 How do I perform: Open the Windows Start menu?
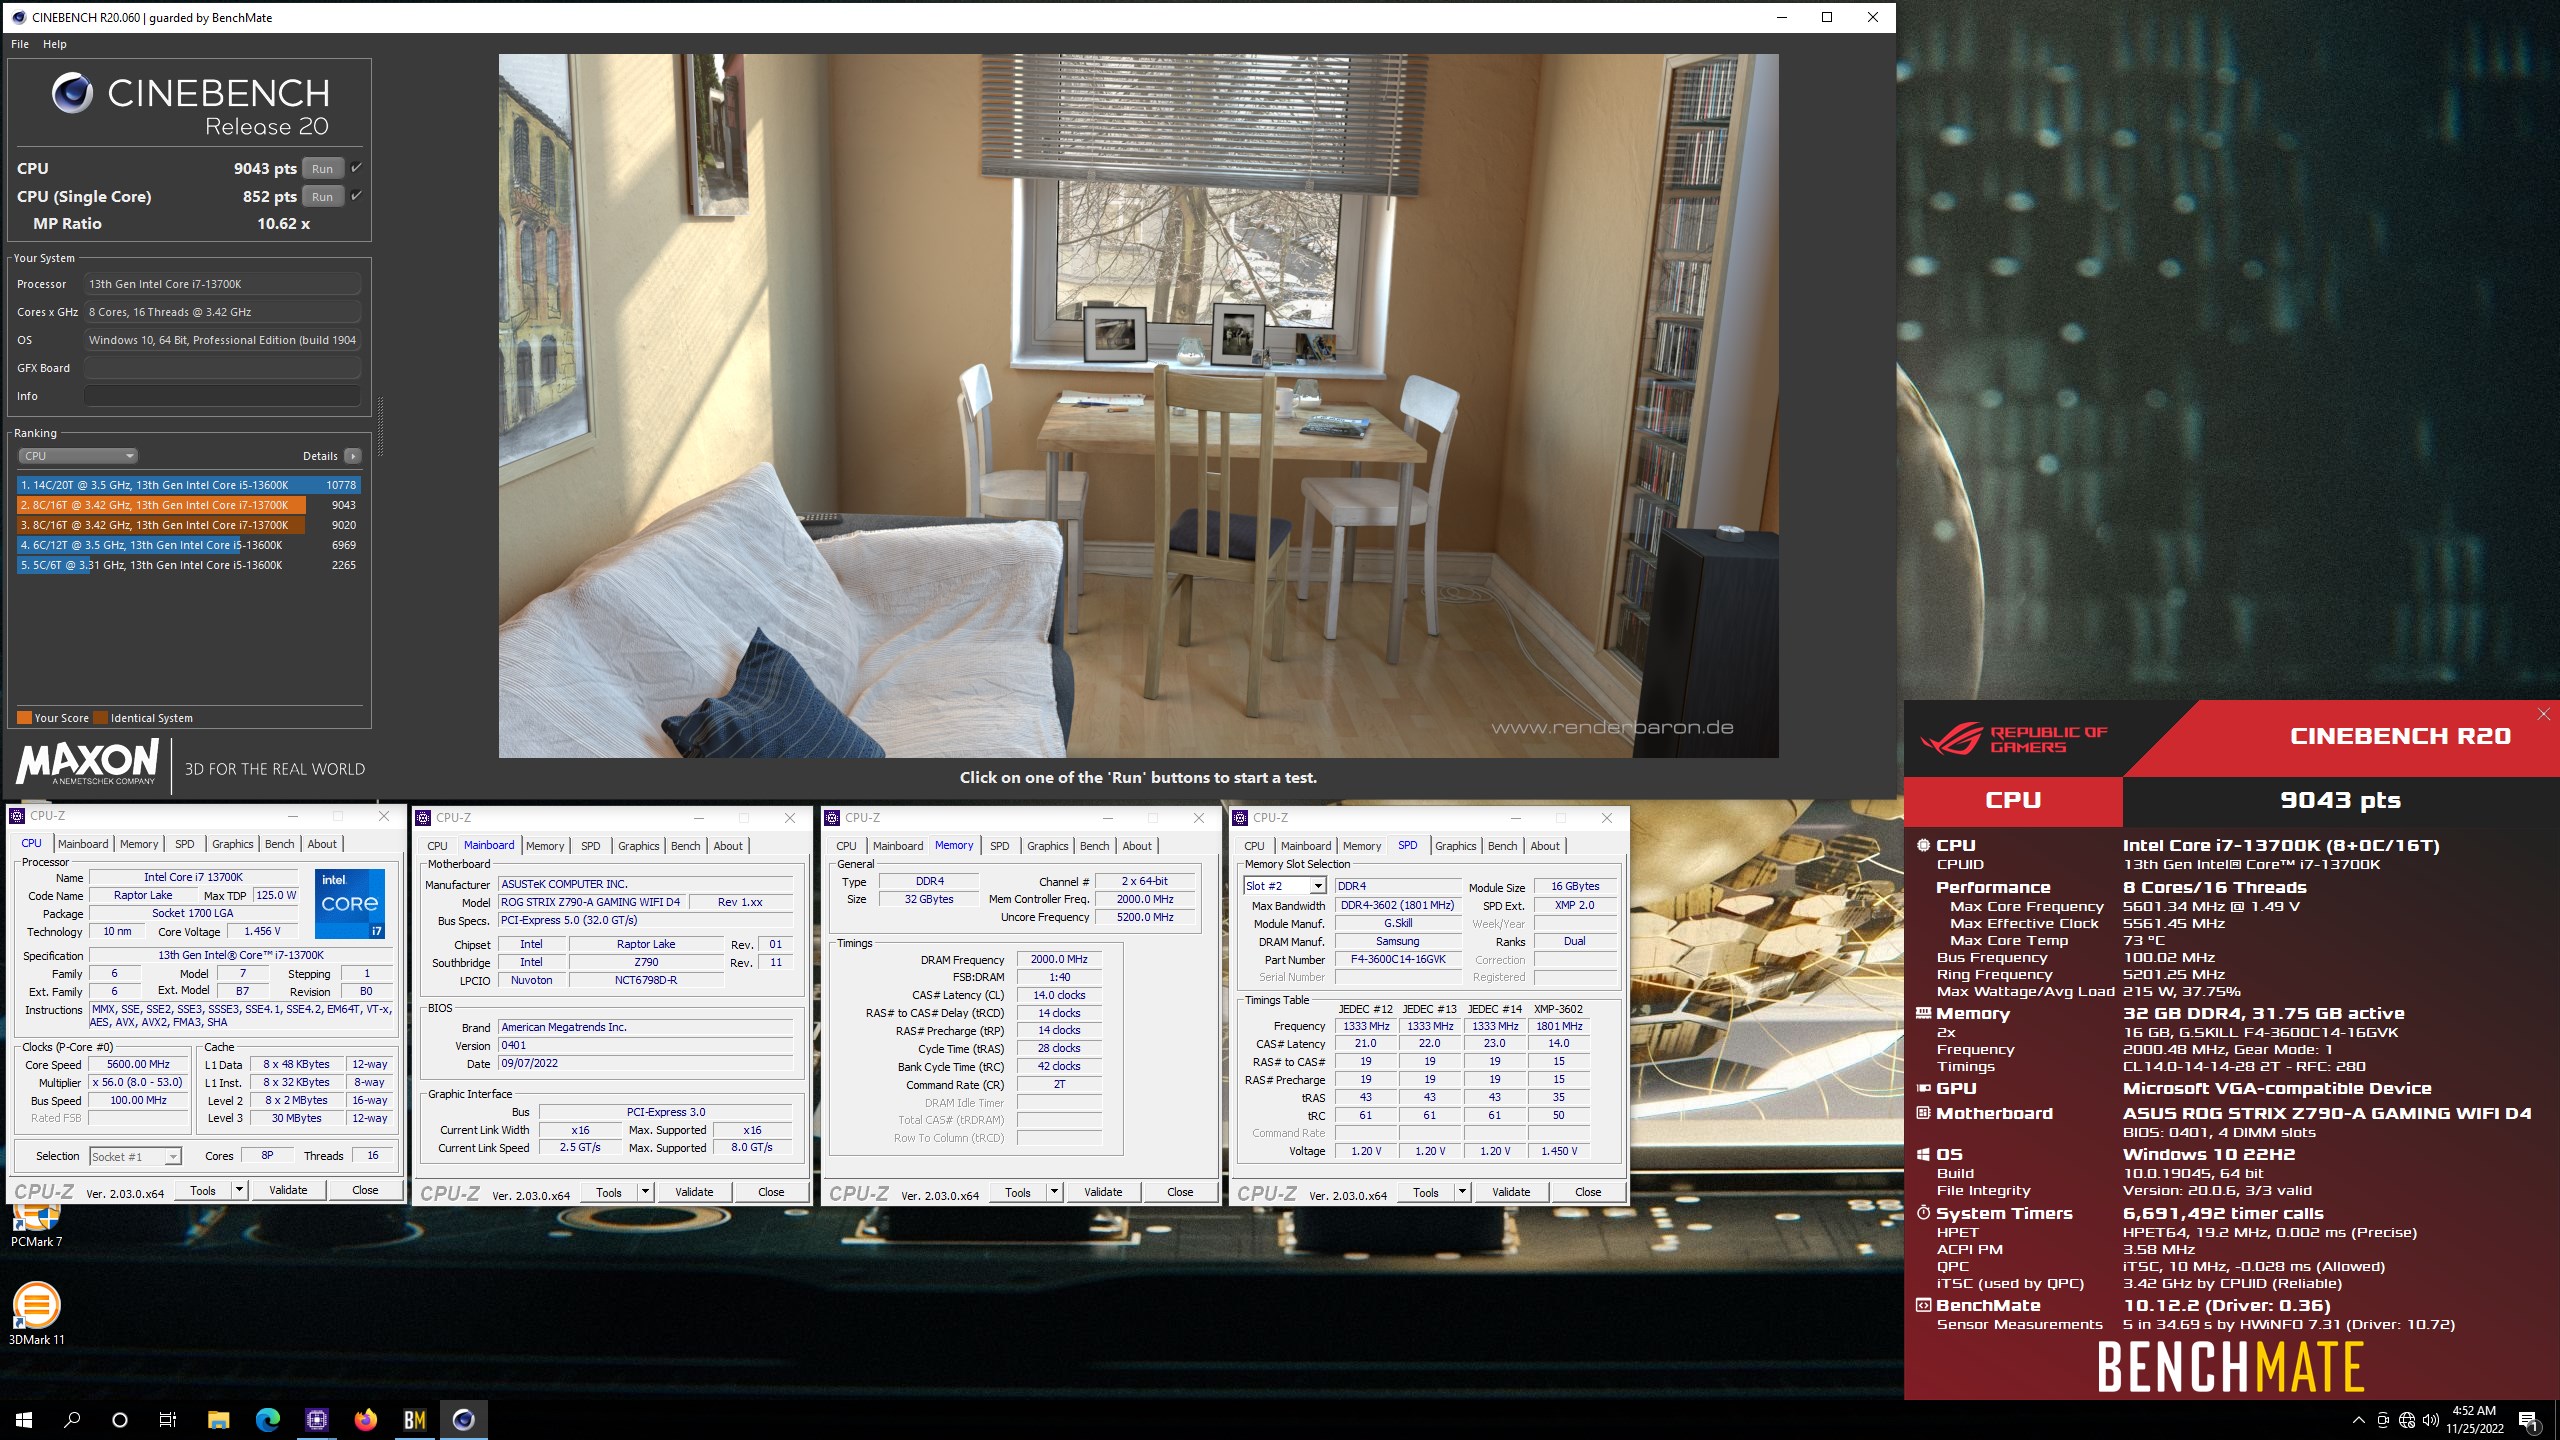[24, 1419]
